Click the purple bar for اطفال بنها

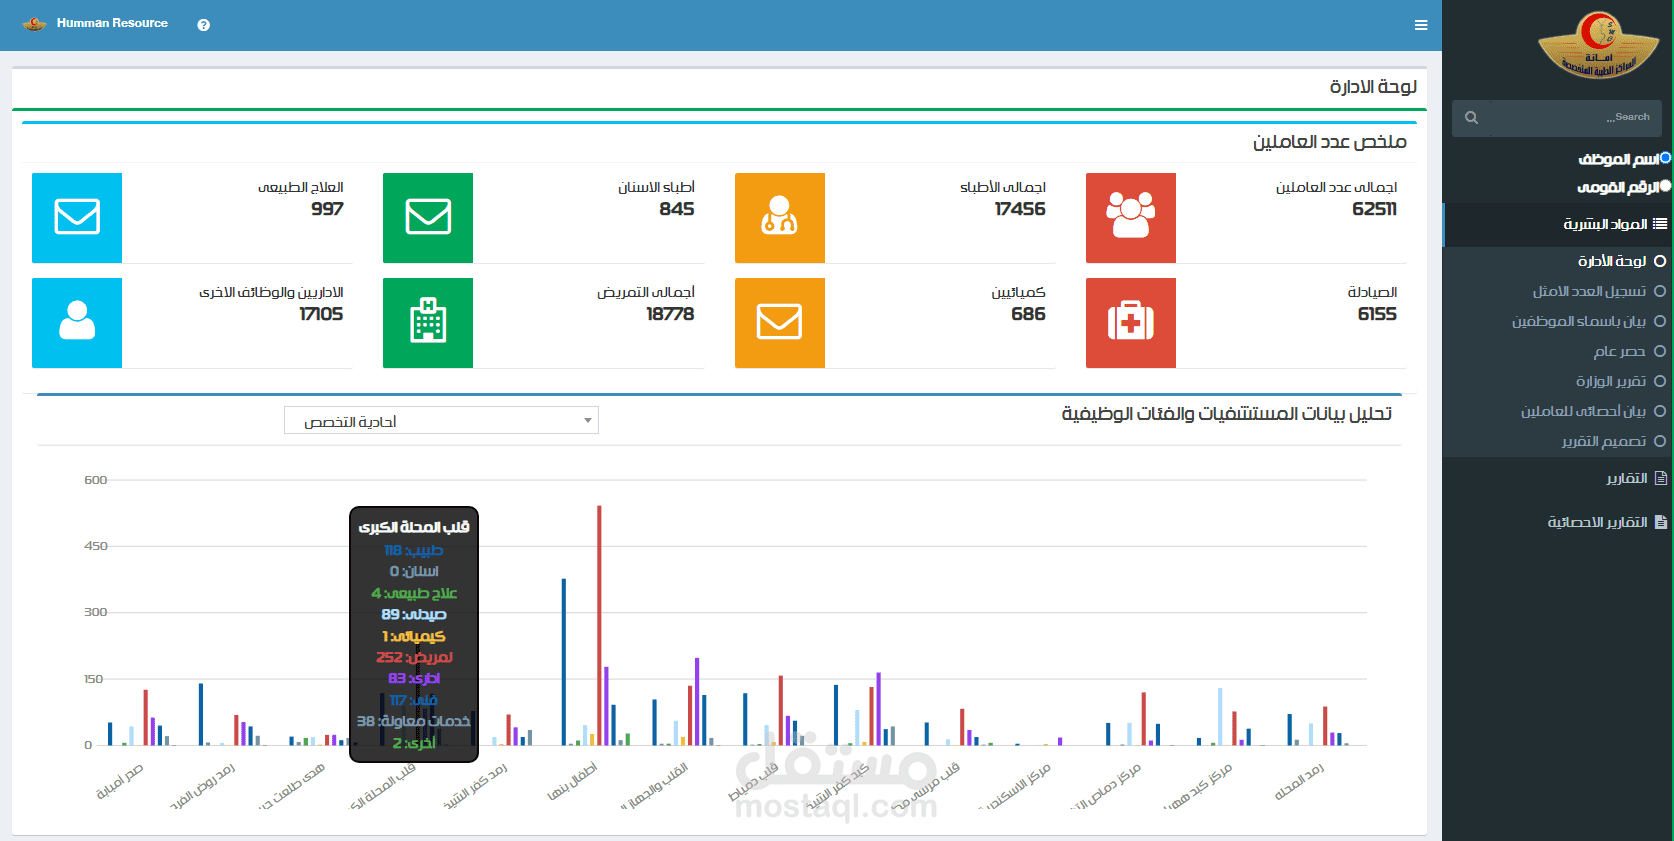pos(606,706)
